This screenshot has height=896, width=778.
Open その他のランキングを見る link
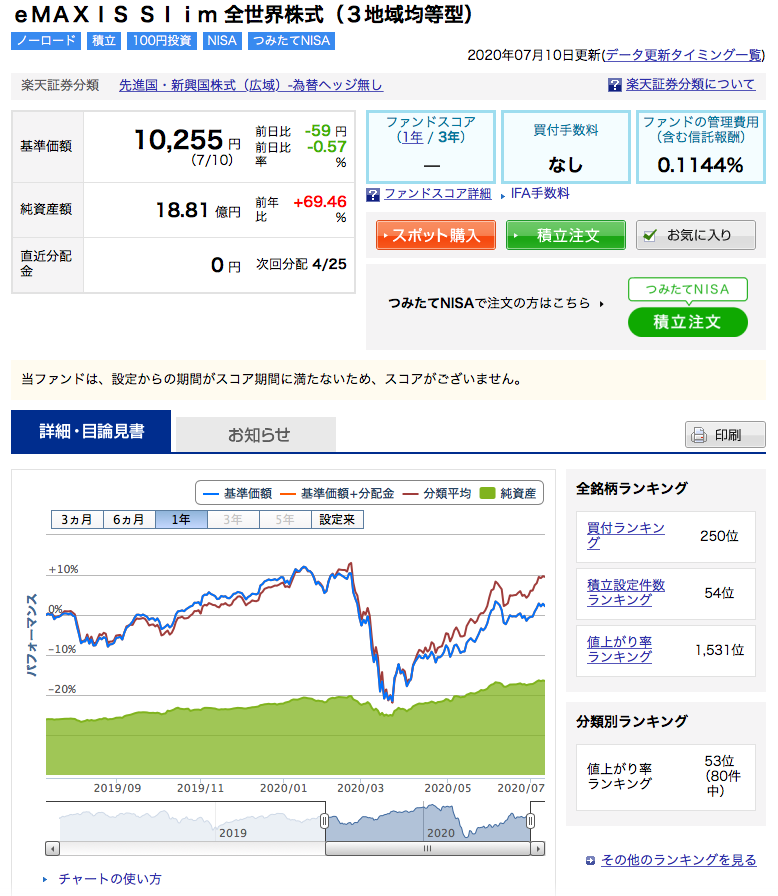(x=679, y=860)
